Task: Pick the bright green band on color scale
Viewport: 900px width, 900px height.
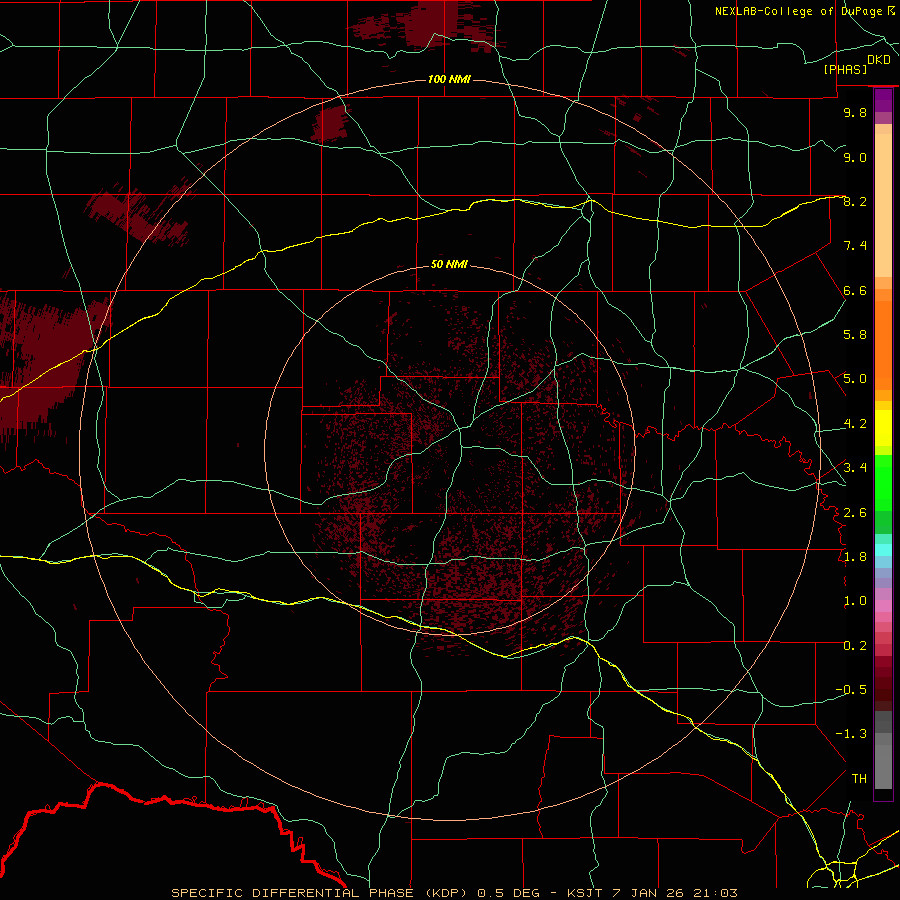Action: tap(883, 483)
